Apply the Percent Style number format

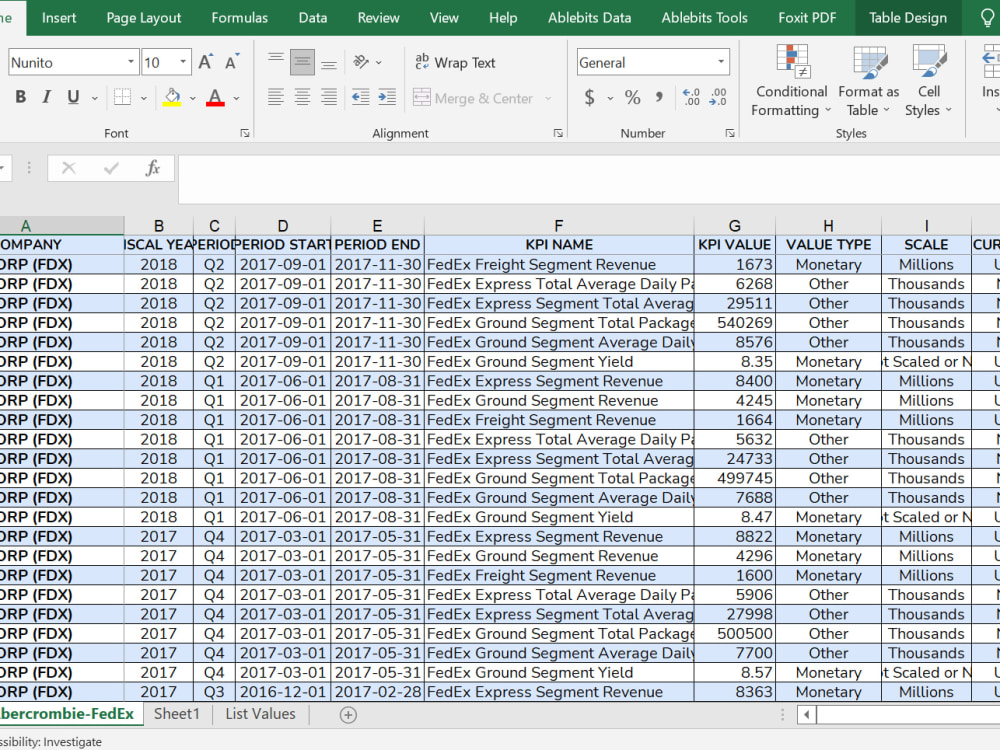point(632,98)
